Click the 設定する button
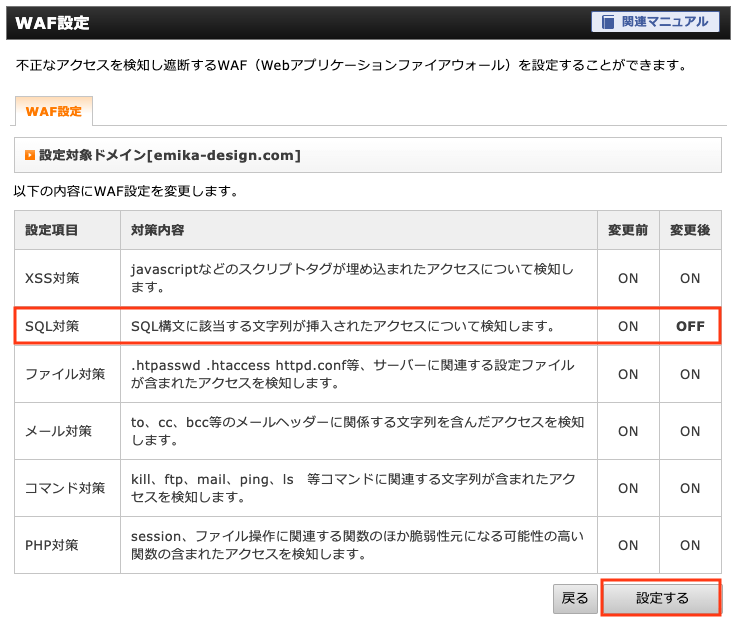The image size is (739, 623). point(662,598)
